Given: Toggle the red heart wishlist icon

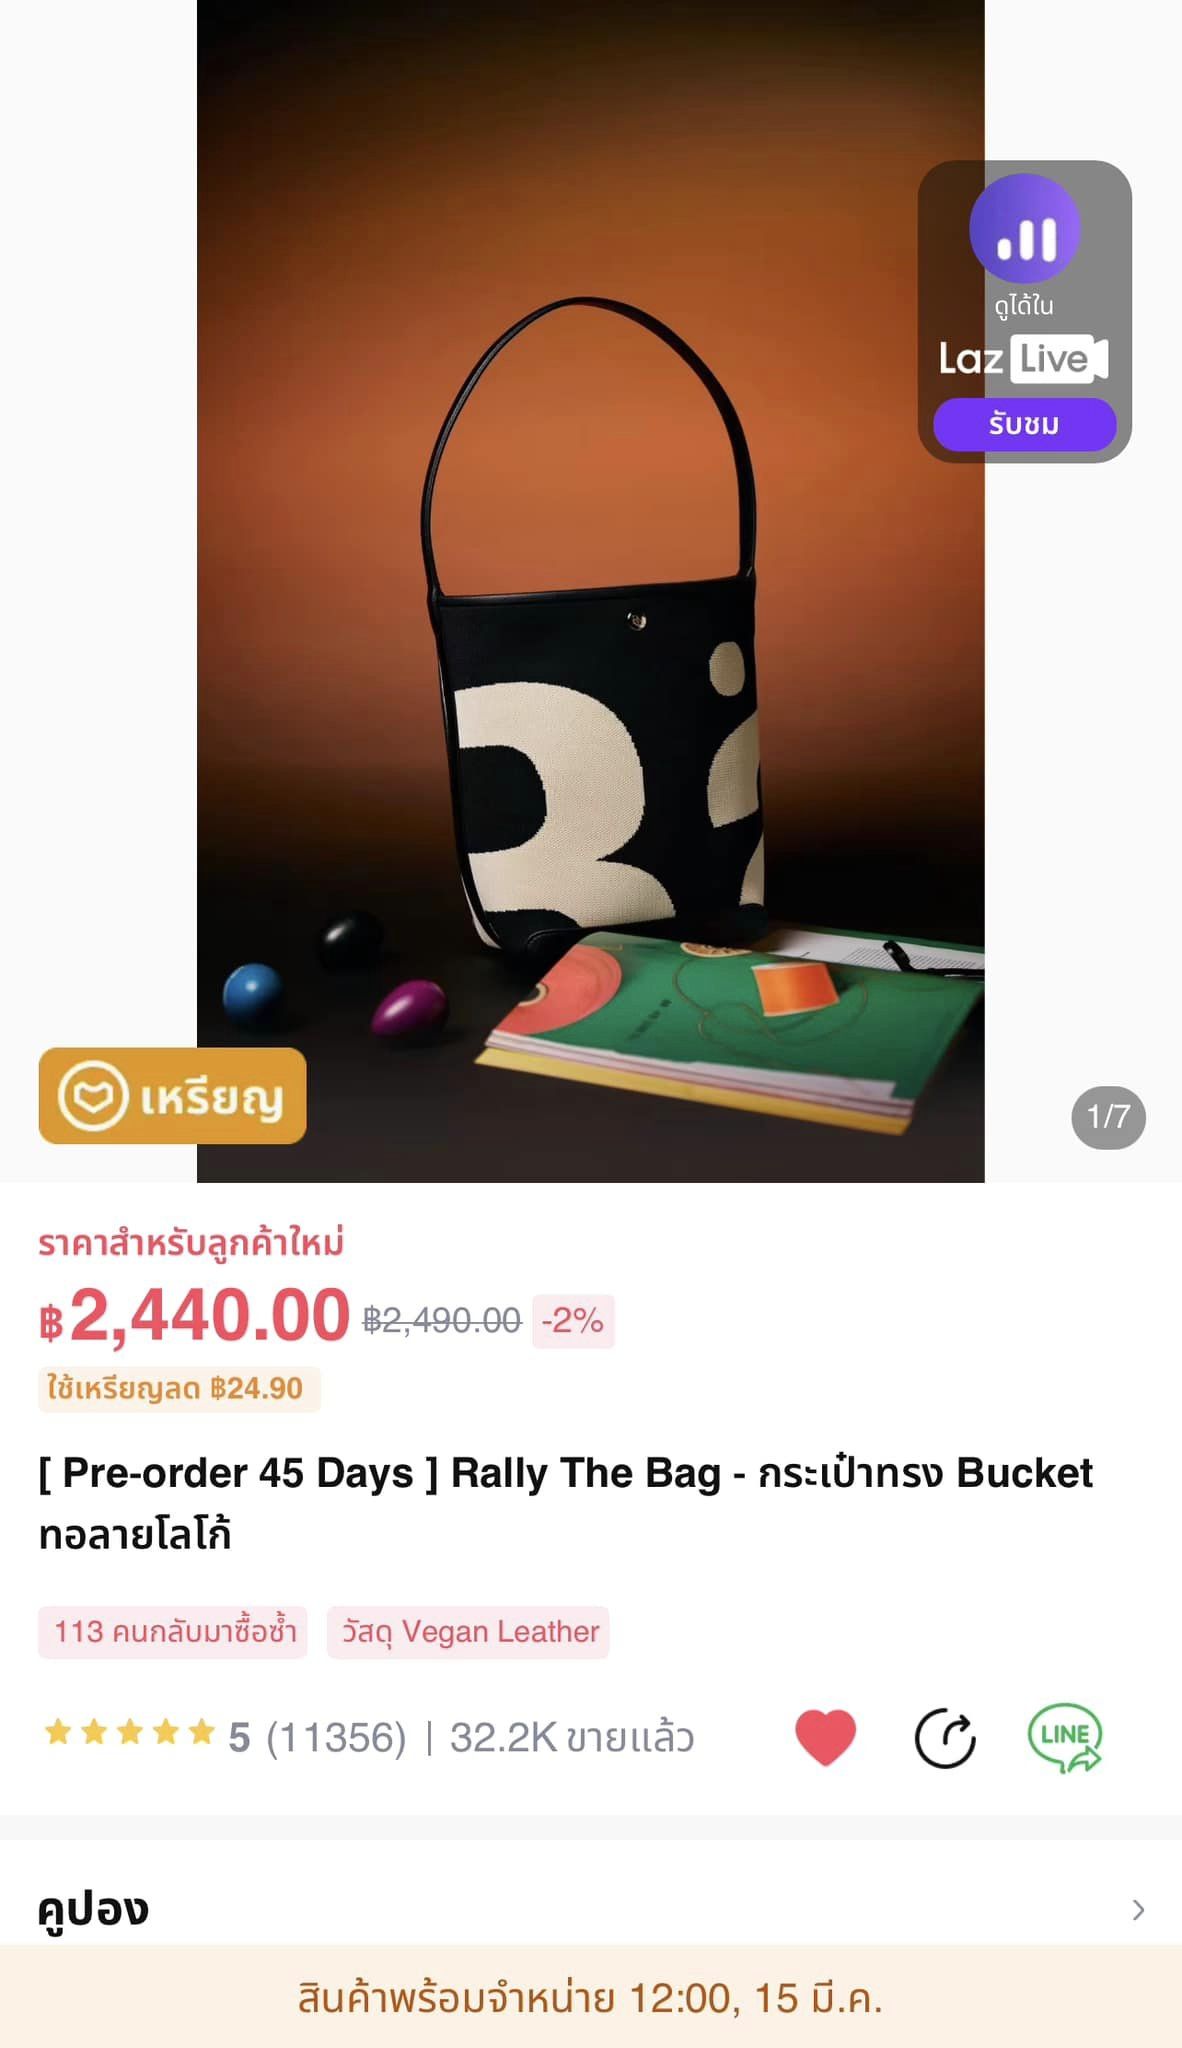Looking at the screenshot, I should (825, 1736).
